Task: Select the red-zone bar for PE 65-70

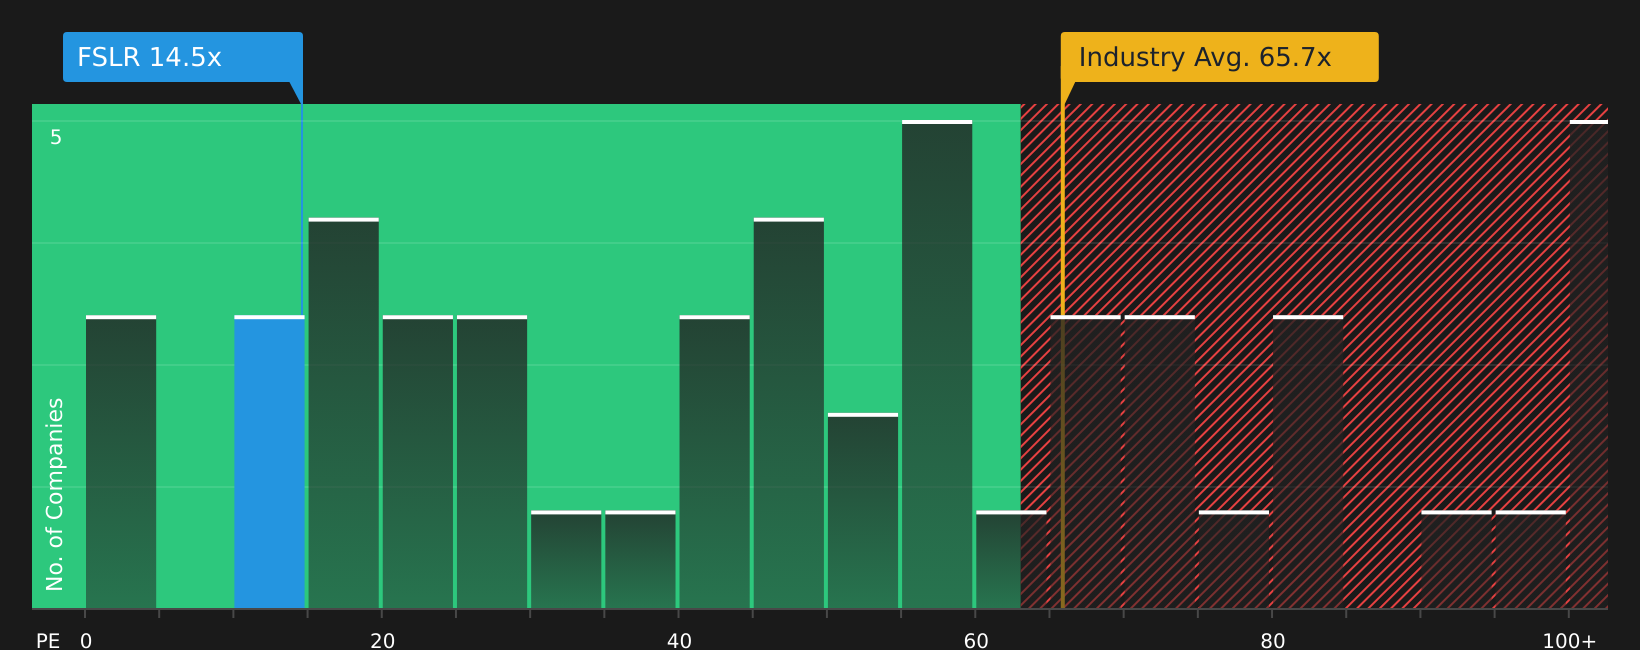Action: pos(1086,462)
